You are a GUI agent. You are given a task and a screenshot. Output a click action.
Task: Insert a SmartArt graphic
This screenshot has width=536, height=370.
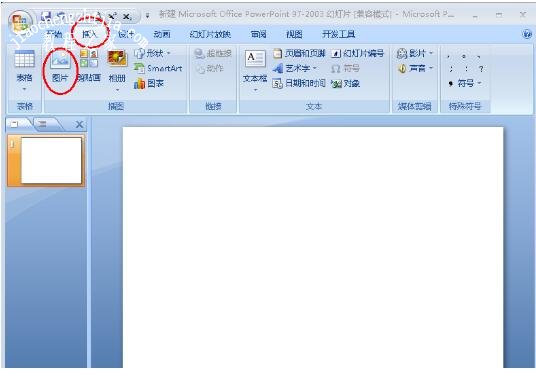point(158,68)
